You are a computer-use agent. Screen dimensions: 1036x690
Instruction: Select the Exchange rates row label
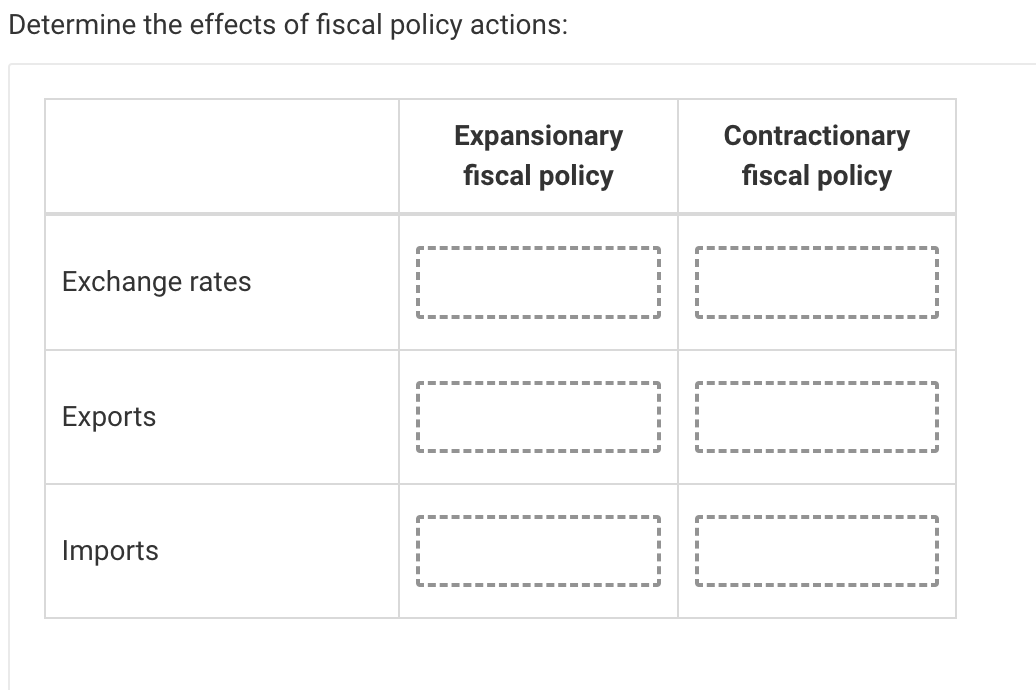coord(156,282)
